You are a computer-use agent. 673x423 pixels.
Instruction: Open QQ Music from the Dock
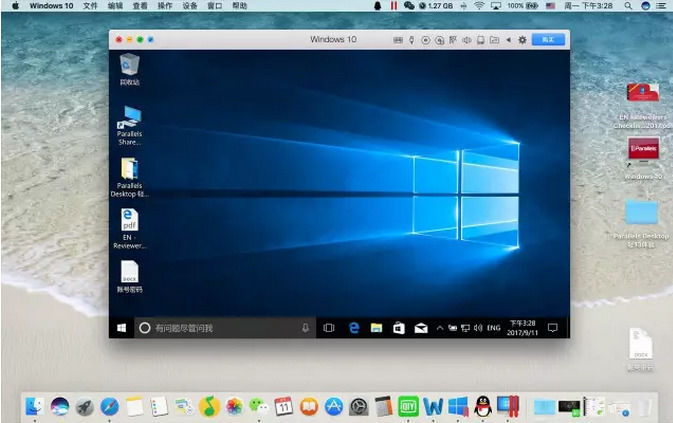coord(209,406)
